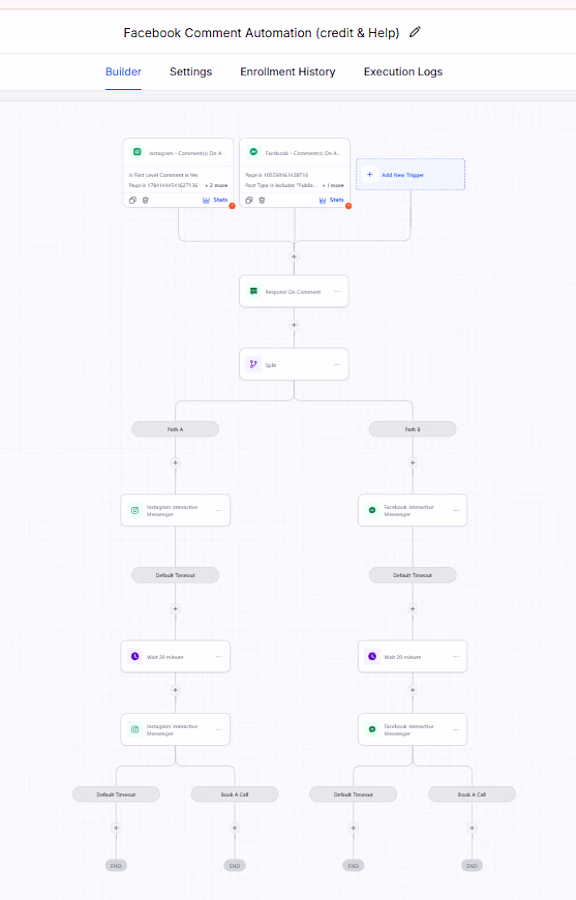Viewport: 576px width, 900px height.
Task: Select the first Facebook Interactive Messenger step
Action: coord(412,510)
